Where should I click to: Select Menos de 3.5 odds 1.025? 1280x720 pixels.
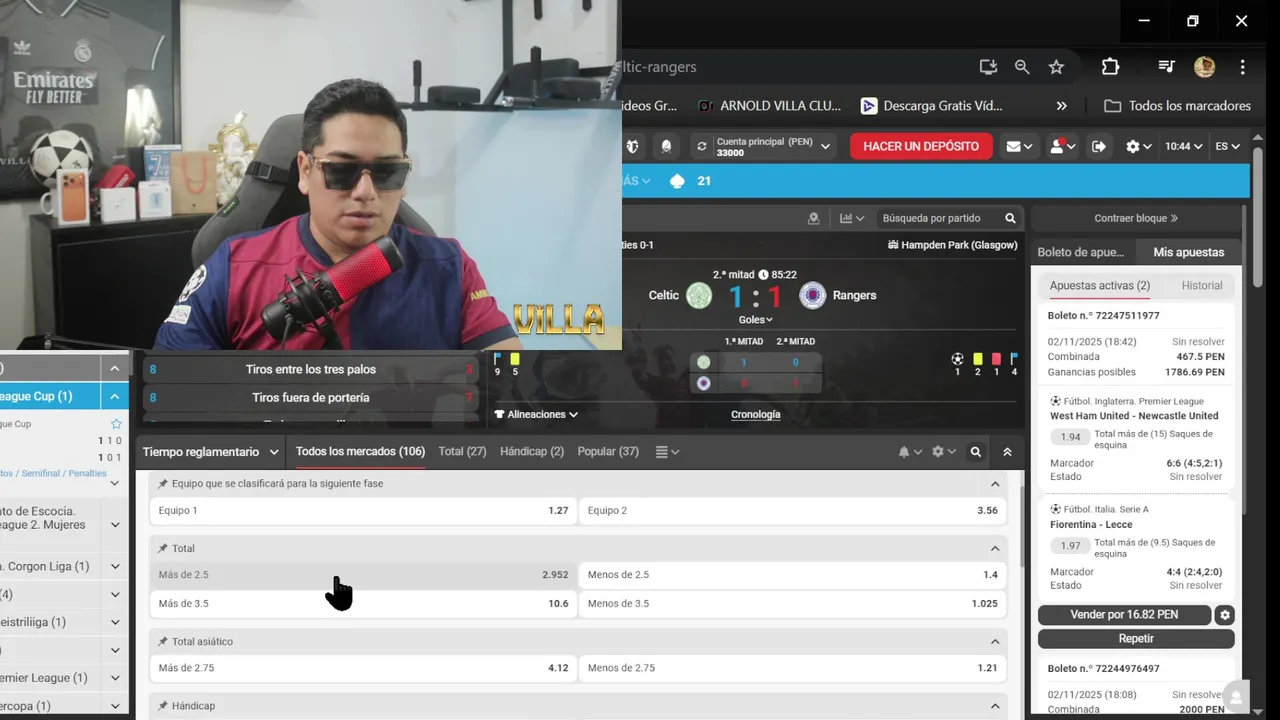[x=792, y=603]
